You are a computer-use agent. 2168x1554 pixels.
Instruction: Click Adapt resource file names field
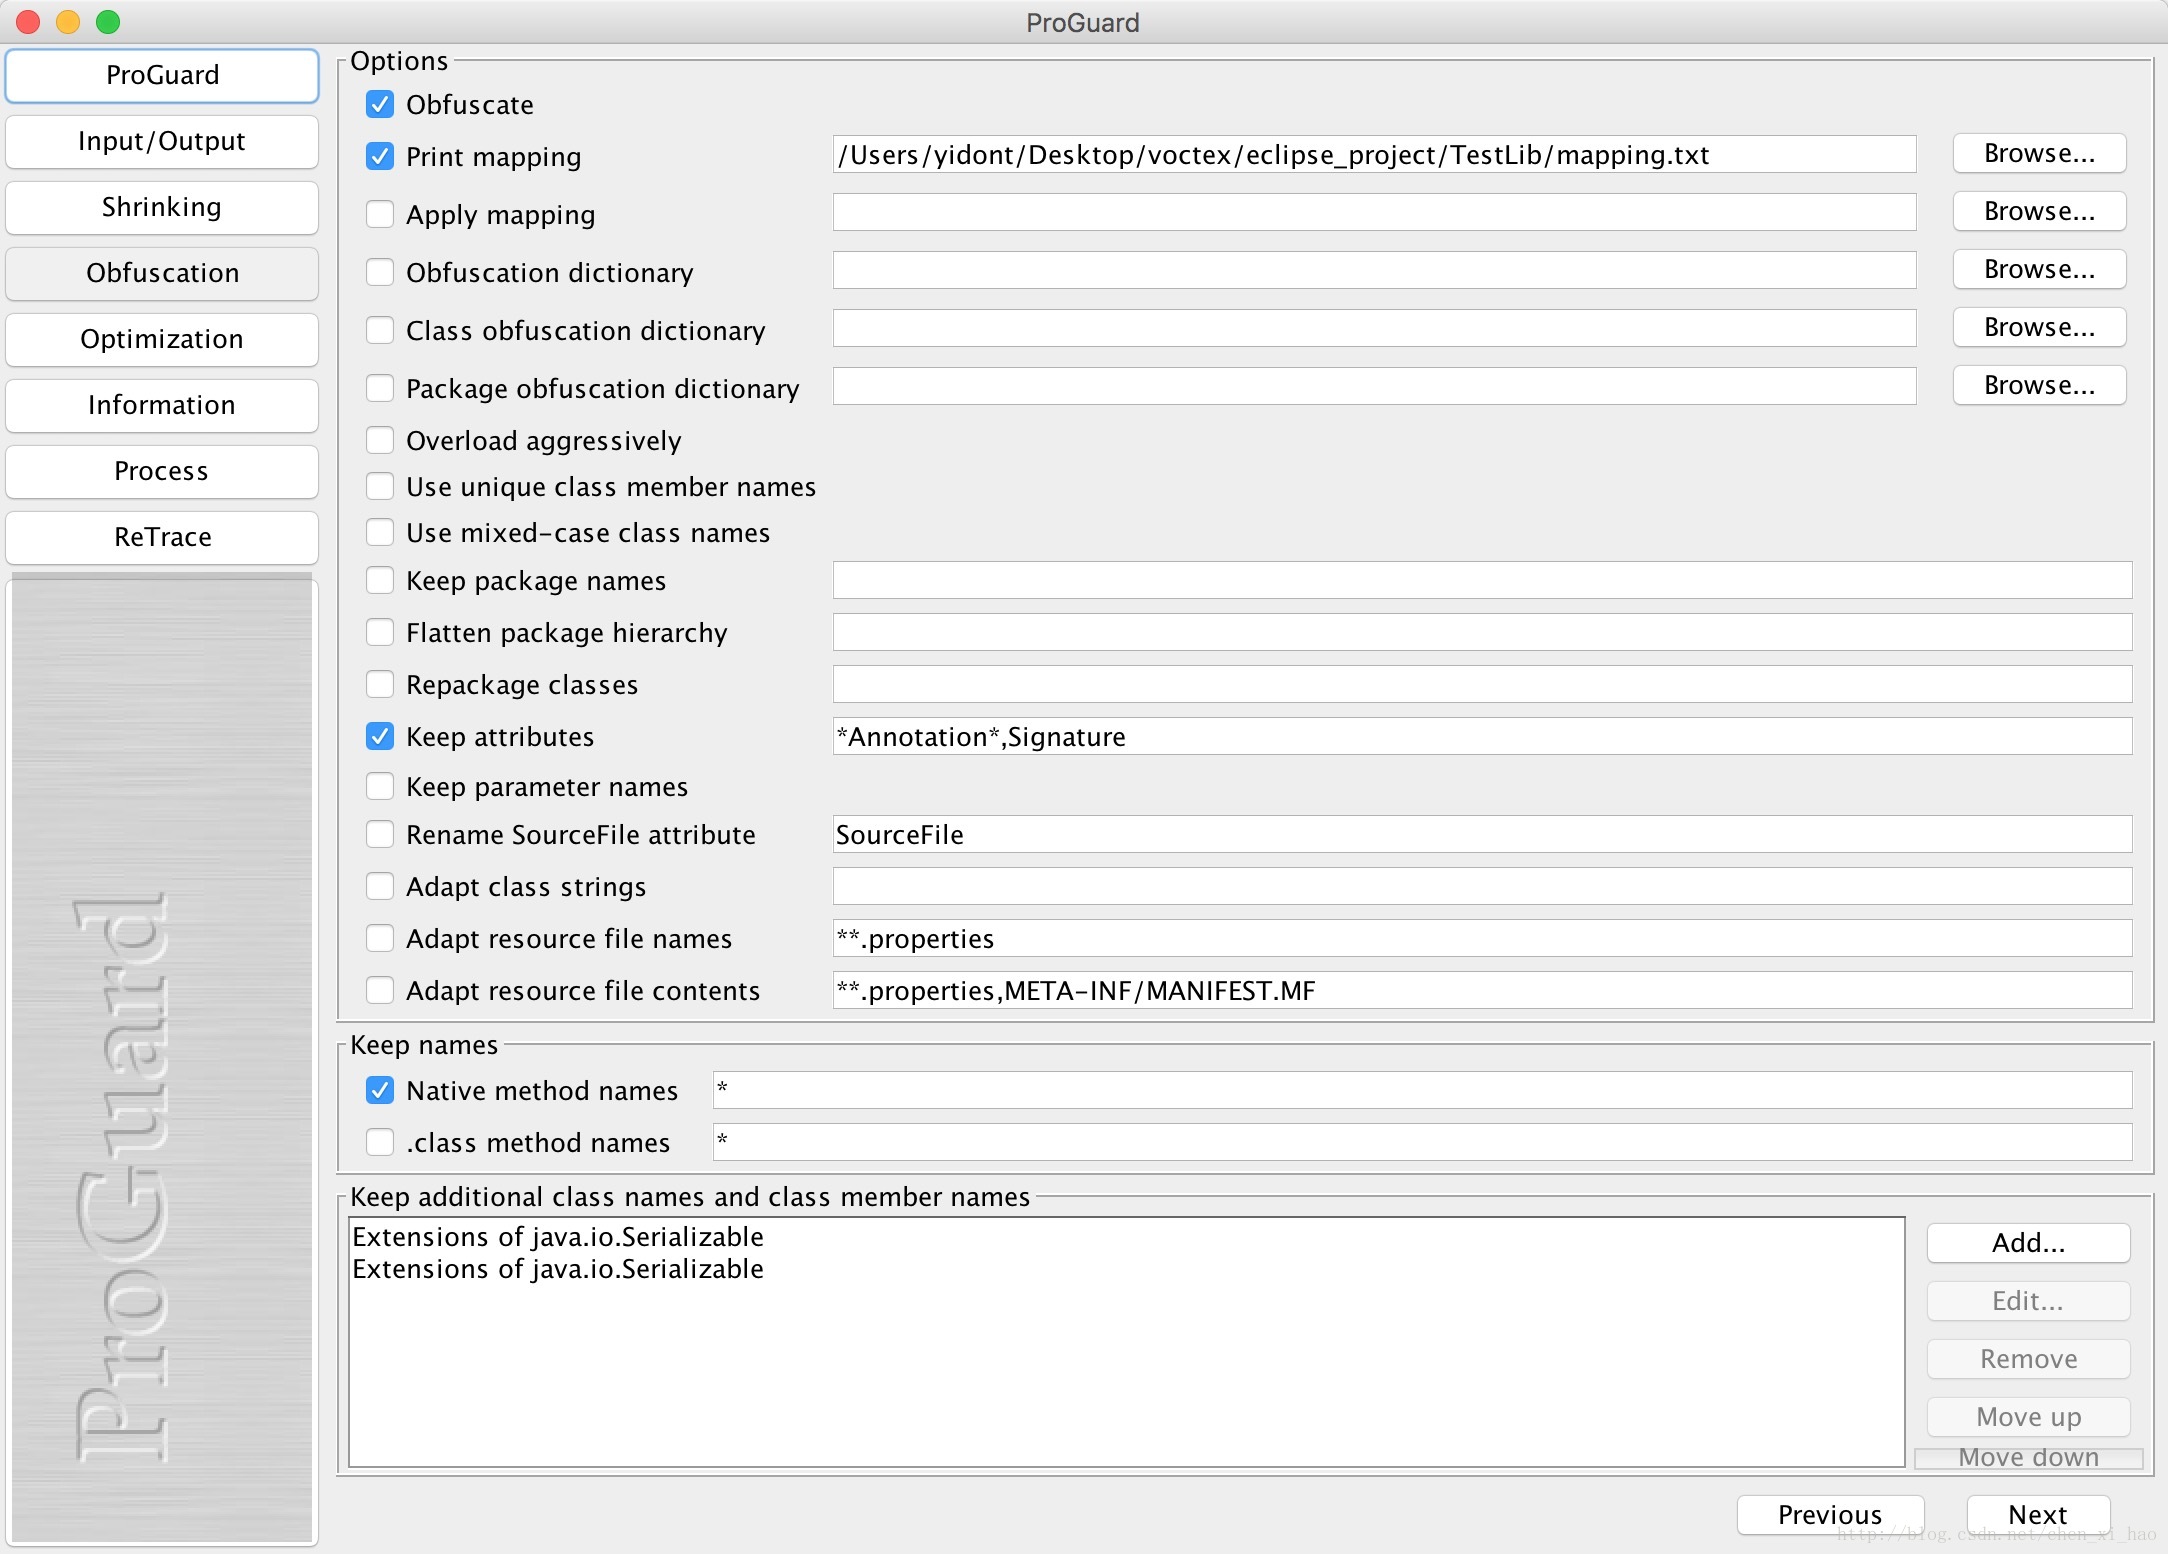pyautogui.click(x=1482, y=938)
